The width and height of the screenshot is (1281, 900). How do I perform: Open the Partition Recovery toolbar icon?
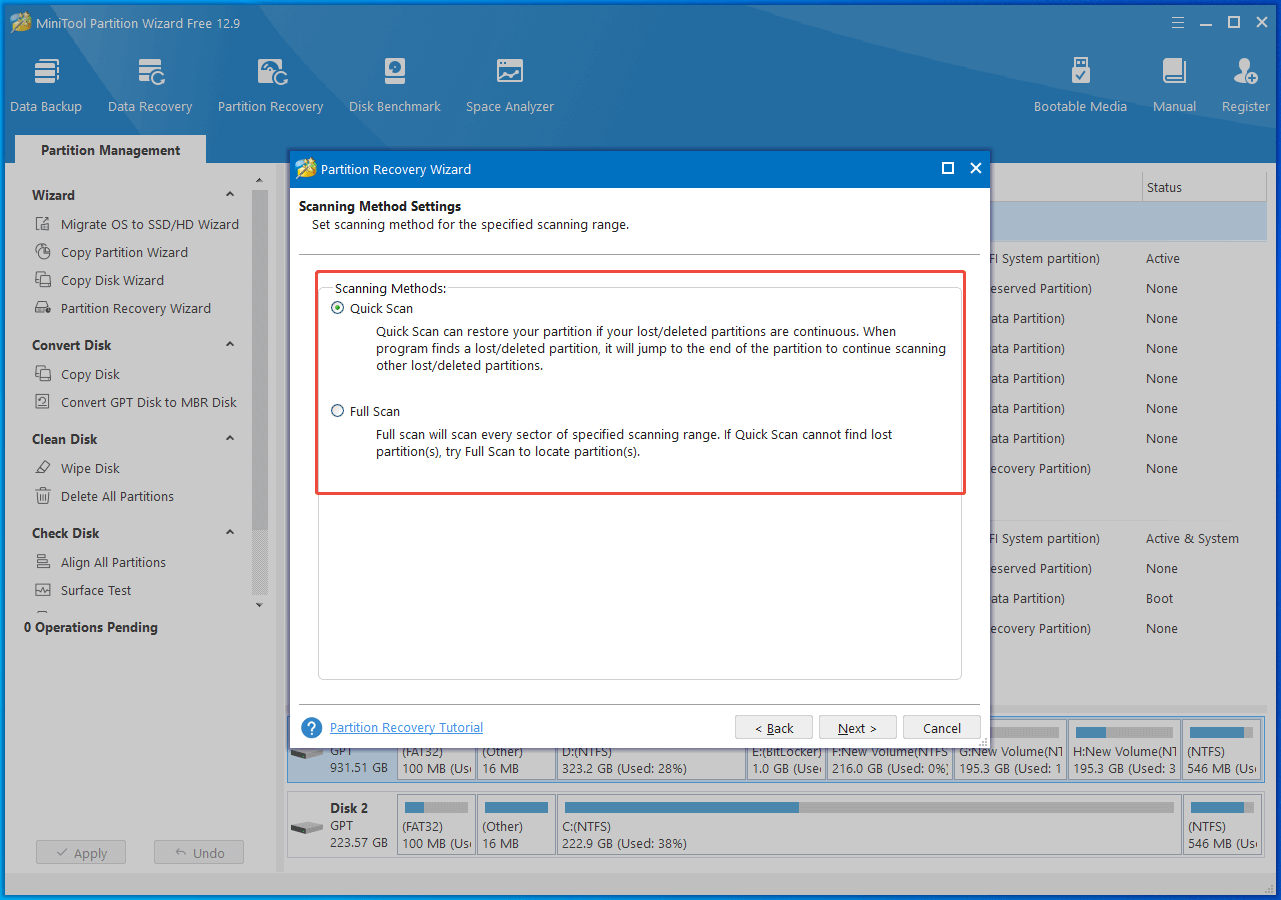click(x=270, y=85)
